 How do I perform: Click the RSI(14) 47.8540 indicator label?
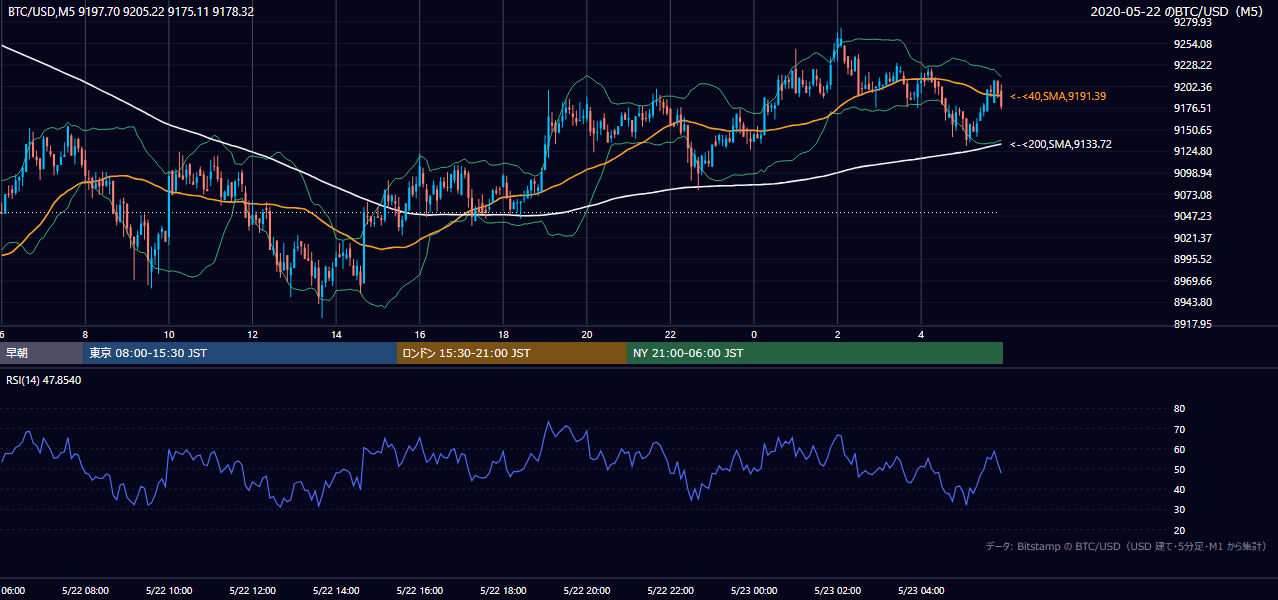tap(44, 380)
